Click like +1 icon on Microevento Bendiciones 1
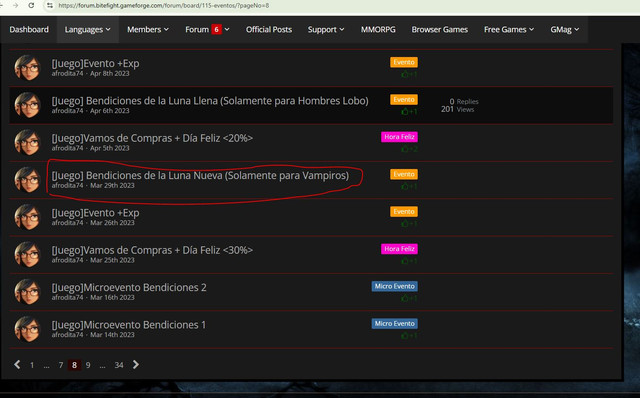The height and width of the screenshot is (398, 640). 409,336
